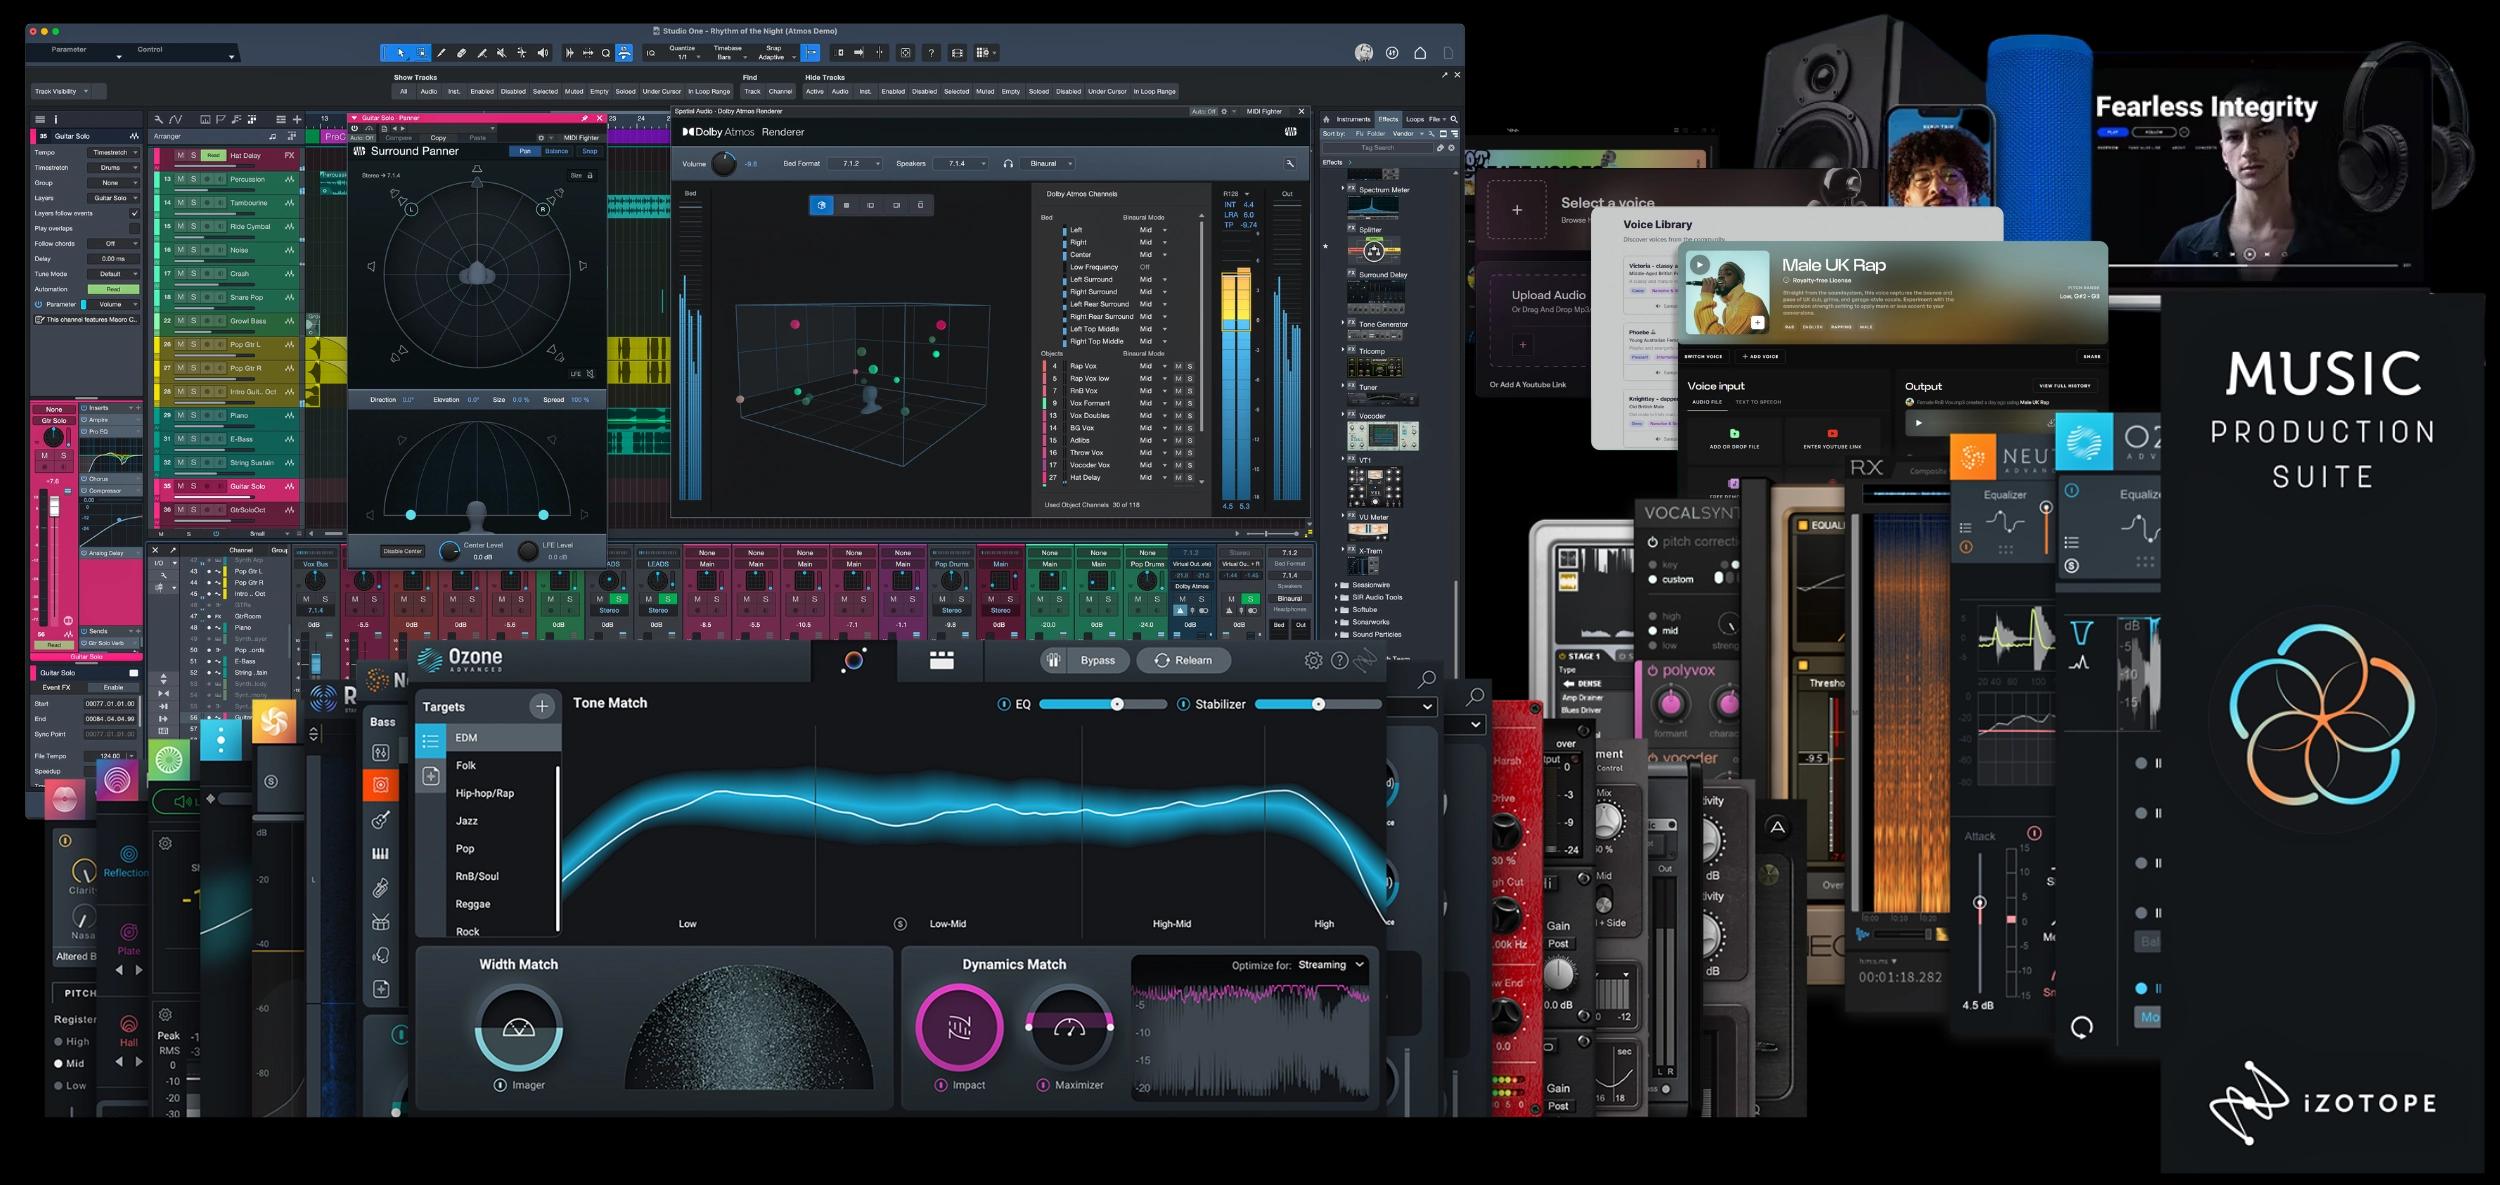Open the Ozone Assistant view orb icon
The width and height of the screenshot is (2500, 1185).
click(x=853, y=660)
